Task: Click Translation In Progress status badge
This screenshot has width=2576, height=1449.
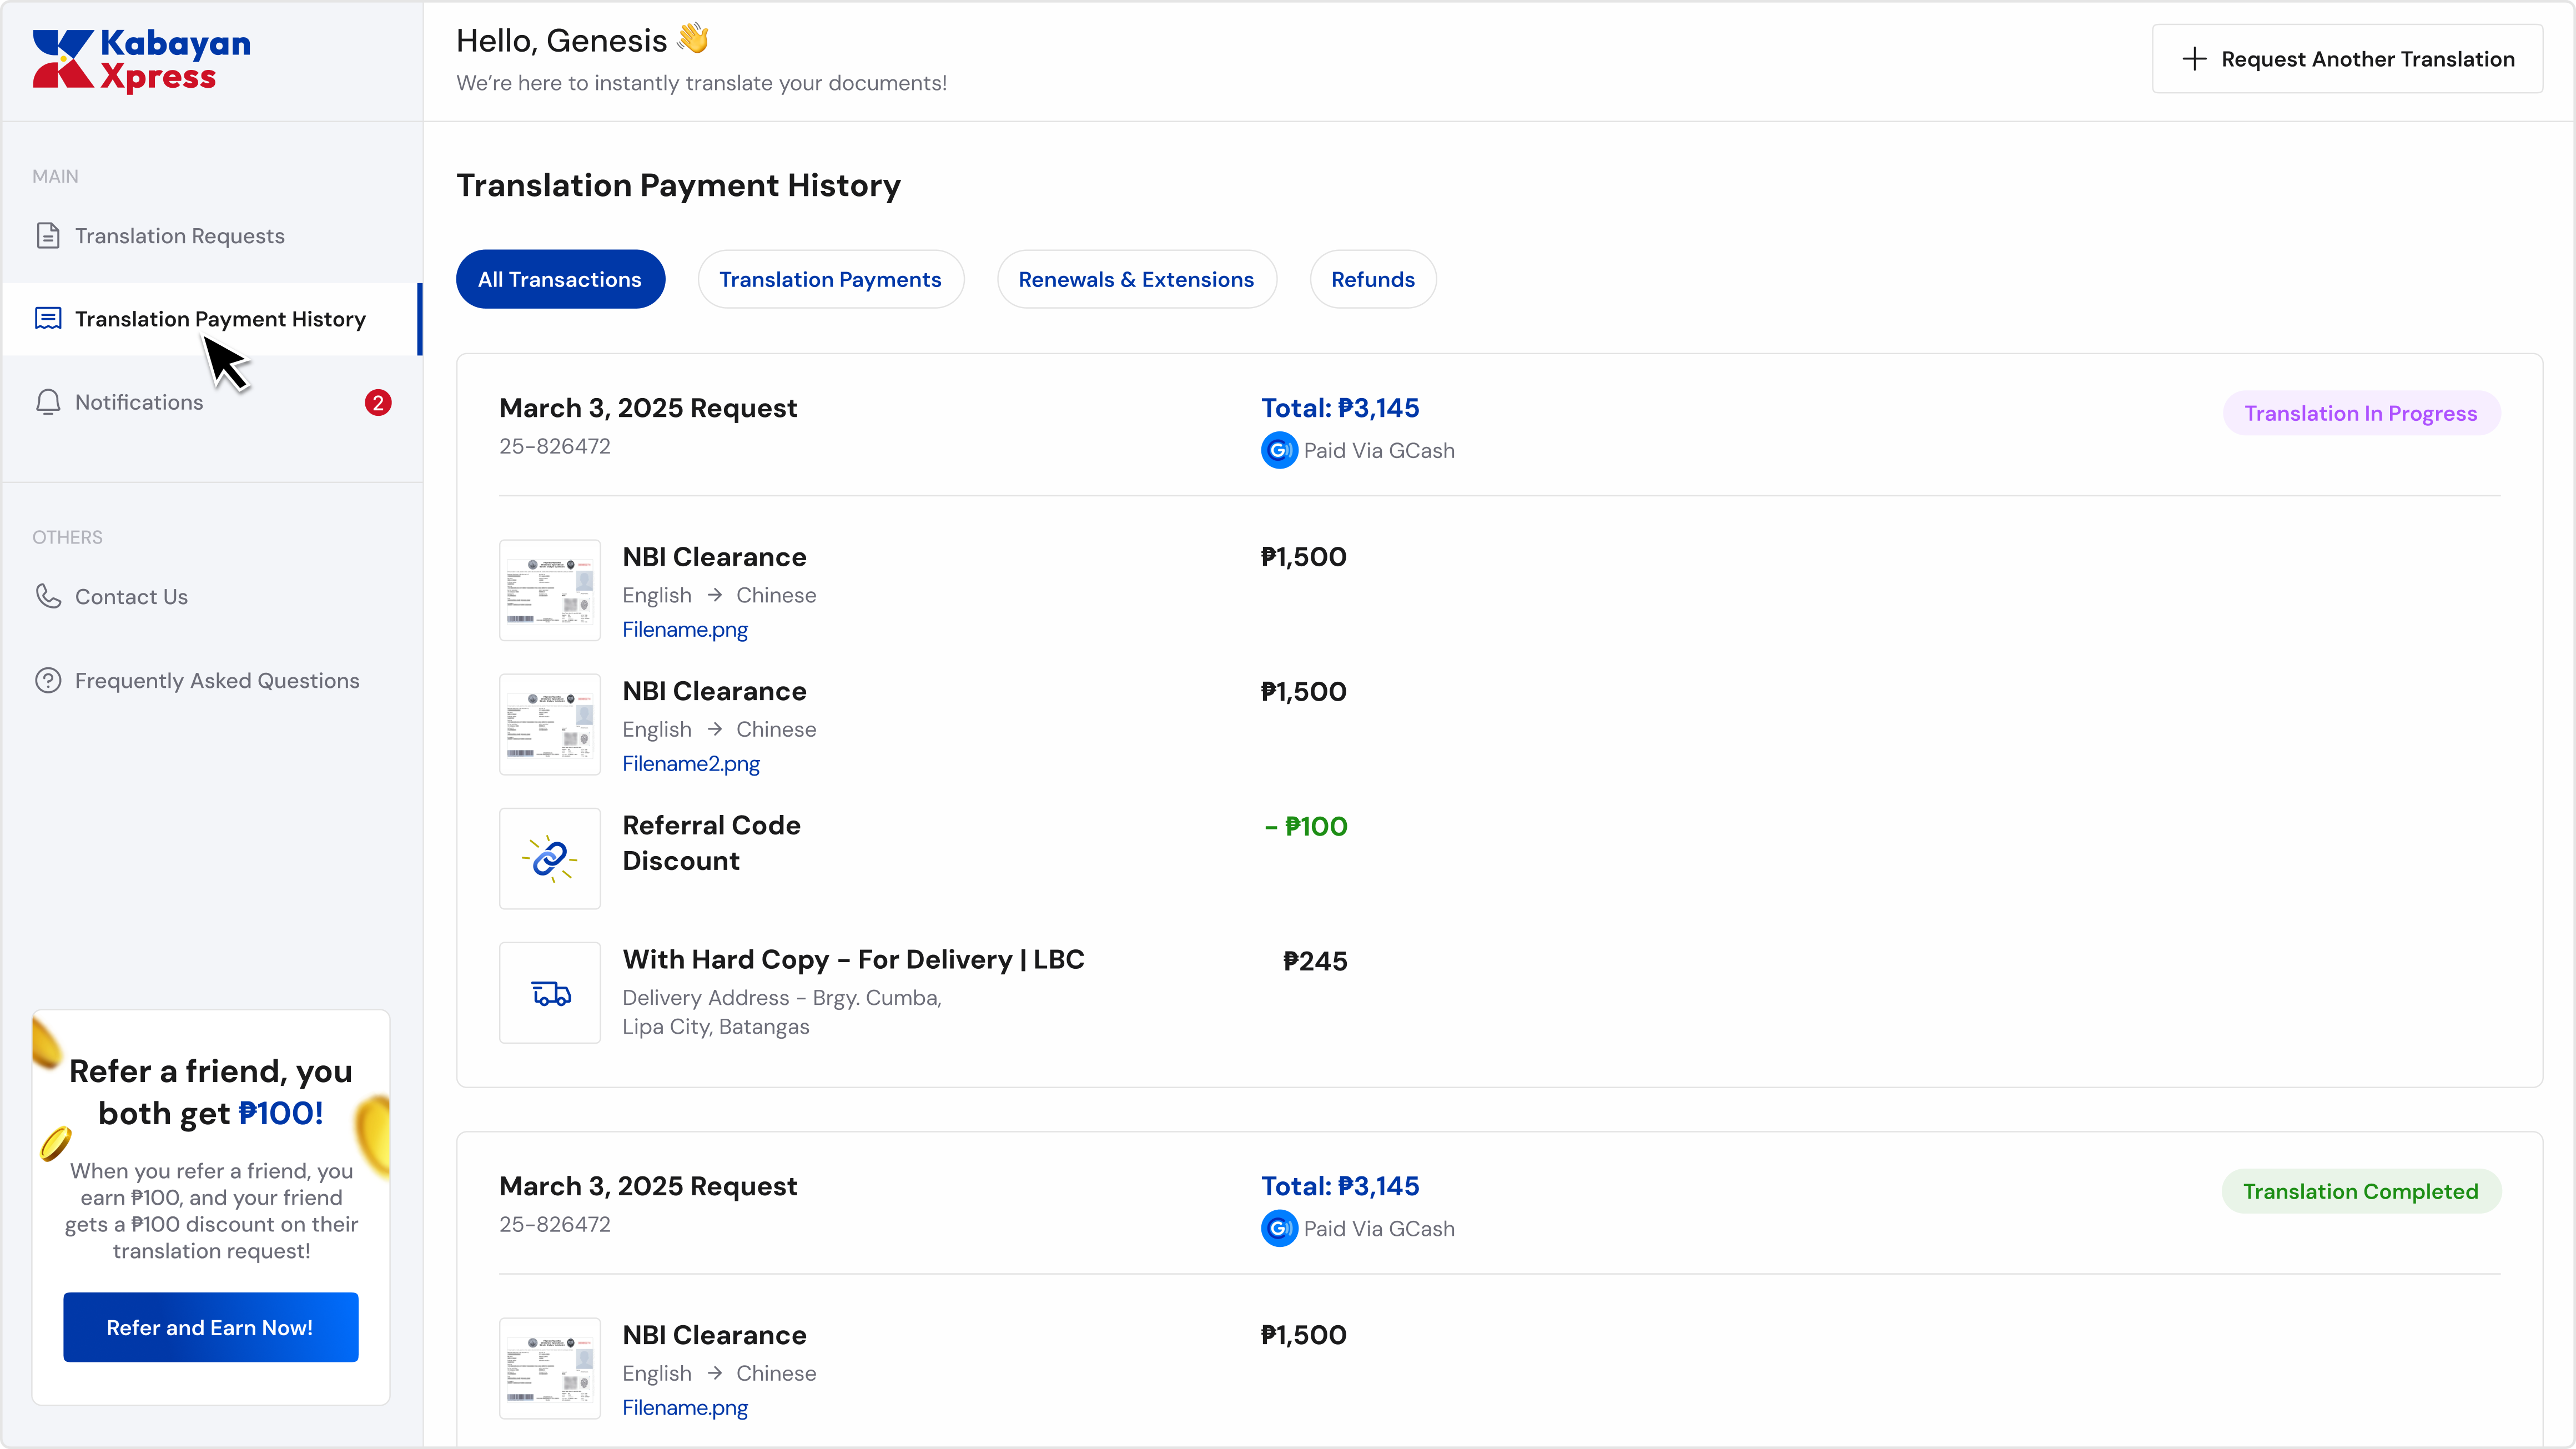Action: click(x=2360, y=414)
